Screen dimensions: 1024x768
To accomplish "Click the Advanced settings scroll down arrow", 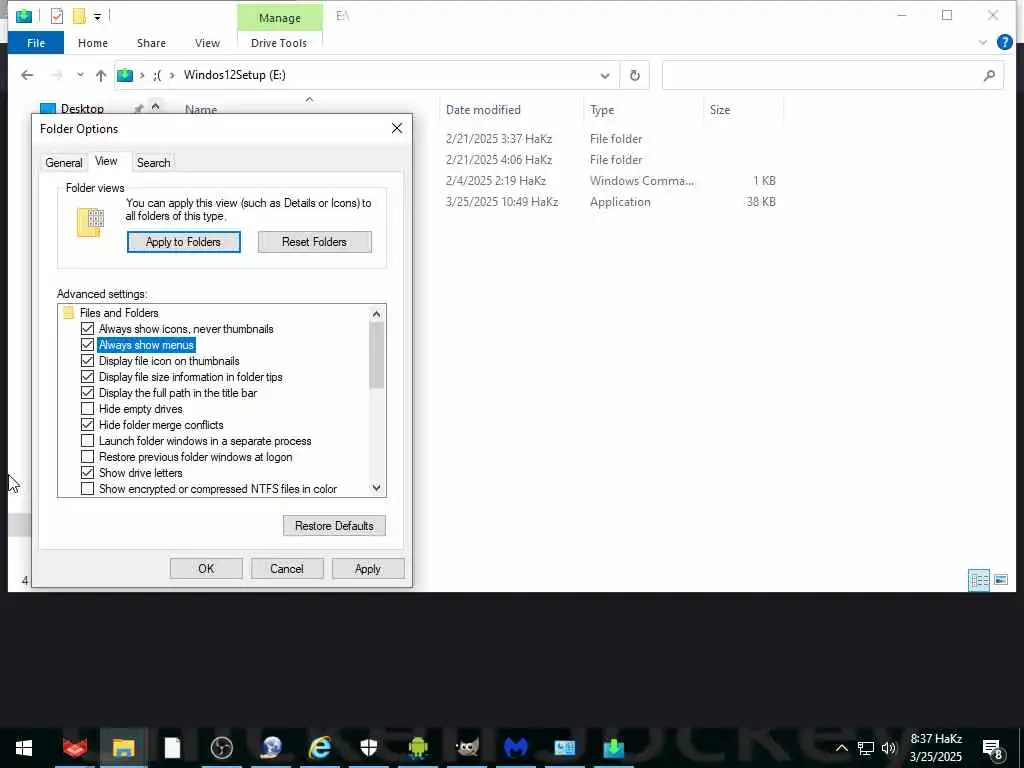I will [376, 488].
